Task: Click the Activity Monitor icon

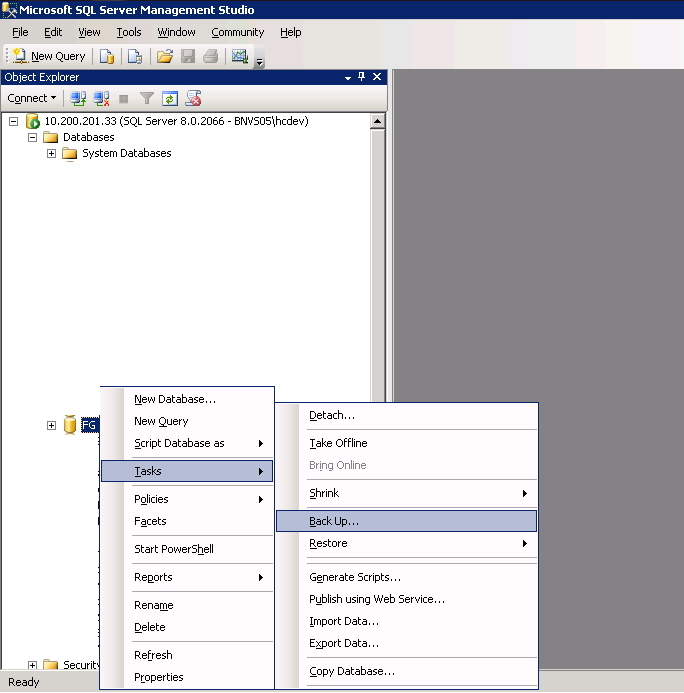Action: click(240, 57)
